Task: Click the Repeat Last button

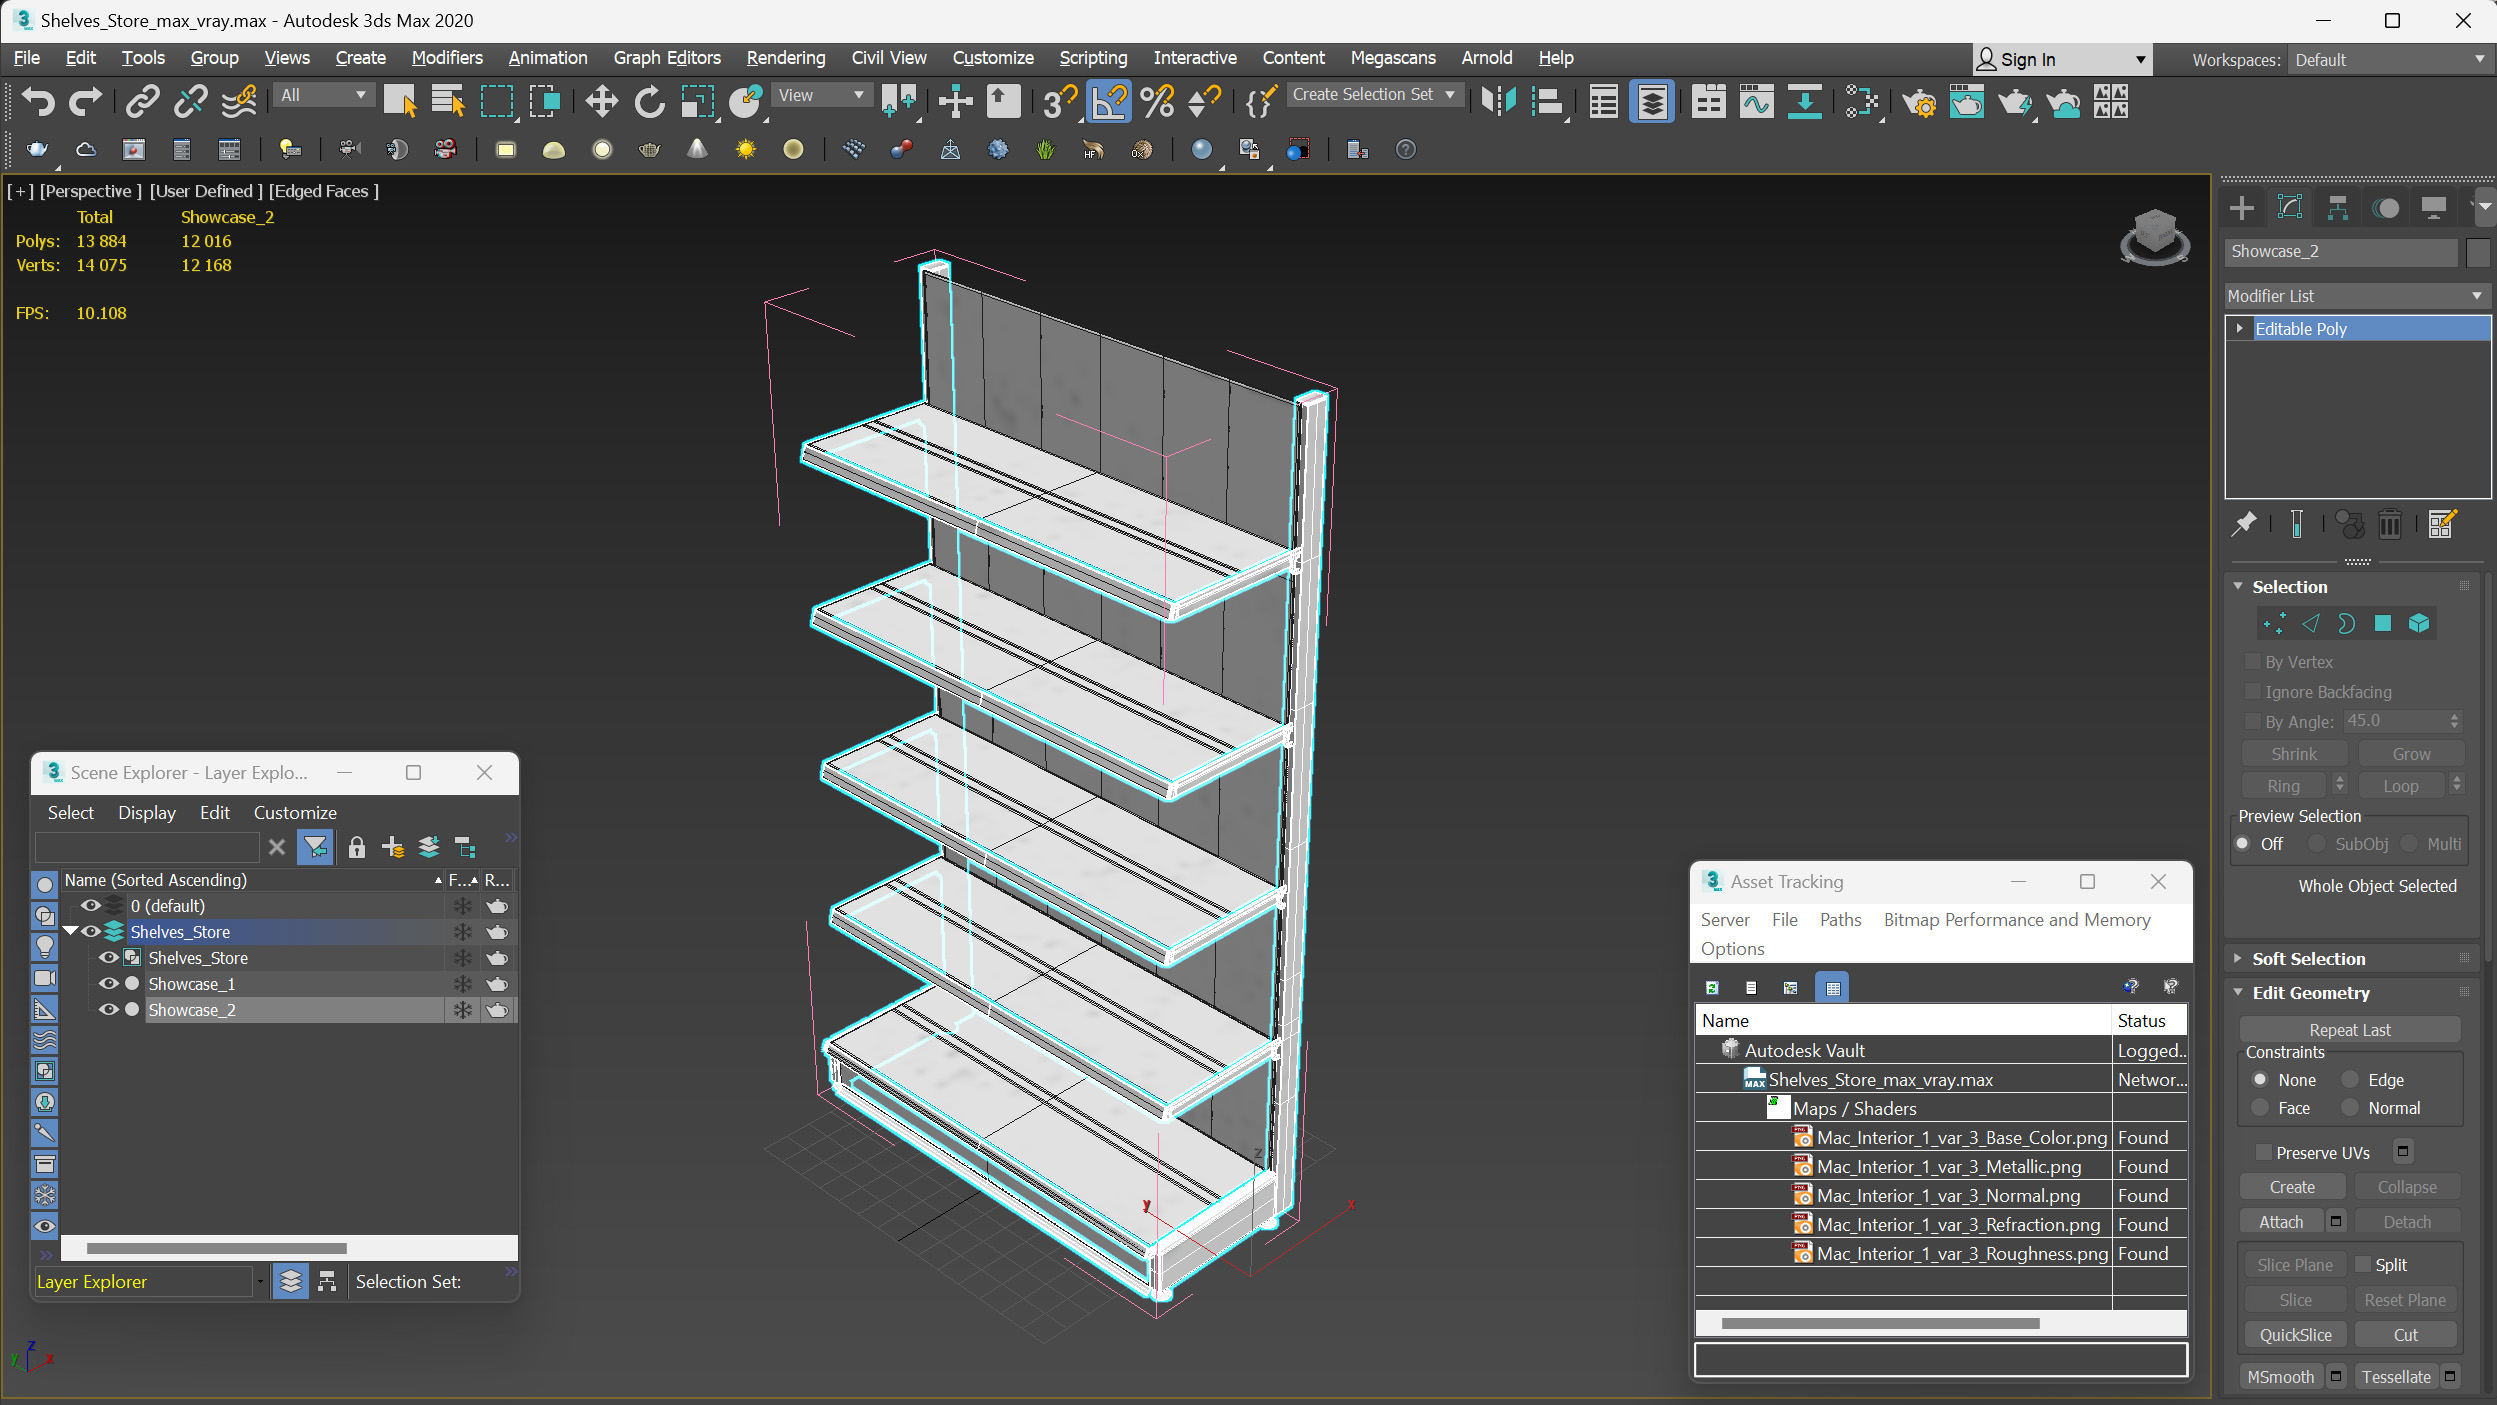Action: coord(2350,1030)
